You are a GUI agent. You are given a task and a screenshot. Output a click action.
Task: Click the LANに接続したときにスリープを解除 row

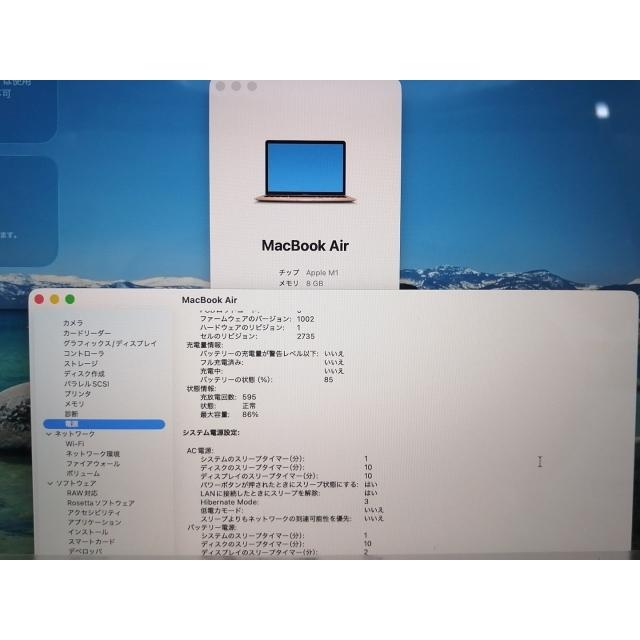pos(289,493)
